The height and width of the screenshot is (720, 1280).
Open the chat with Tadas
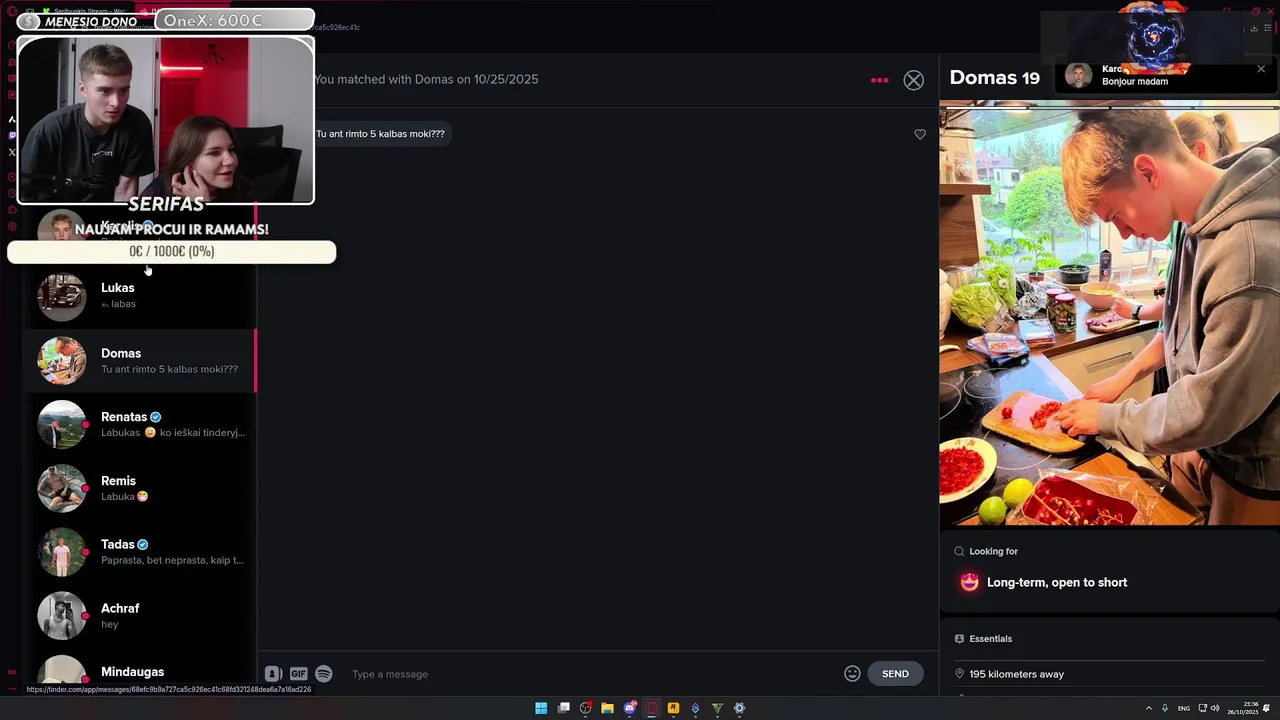pyautogui.click(x=140, y=552)
